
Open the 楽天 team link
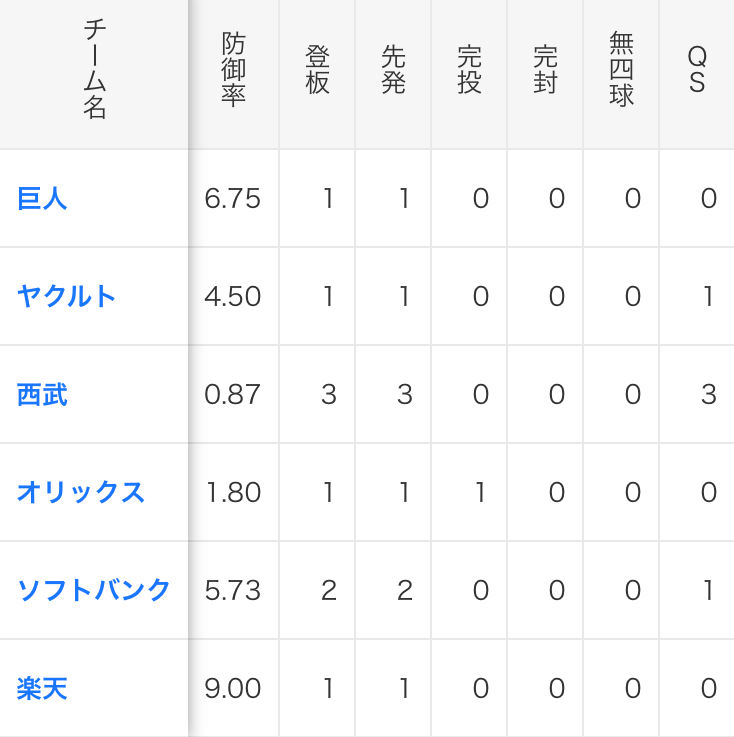(42, 688)
